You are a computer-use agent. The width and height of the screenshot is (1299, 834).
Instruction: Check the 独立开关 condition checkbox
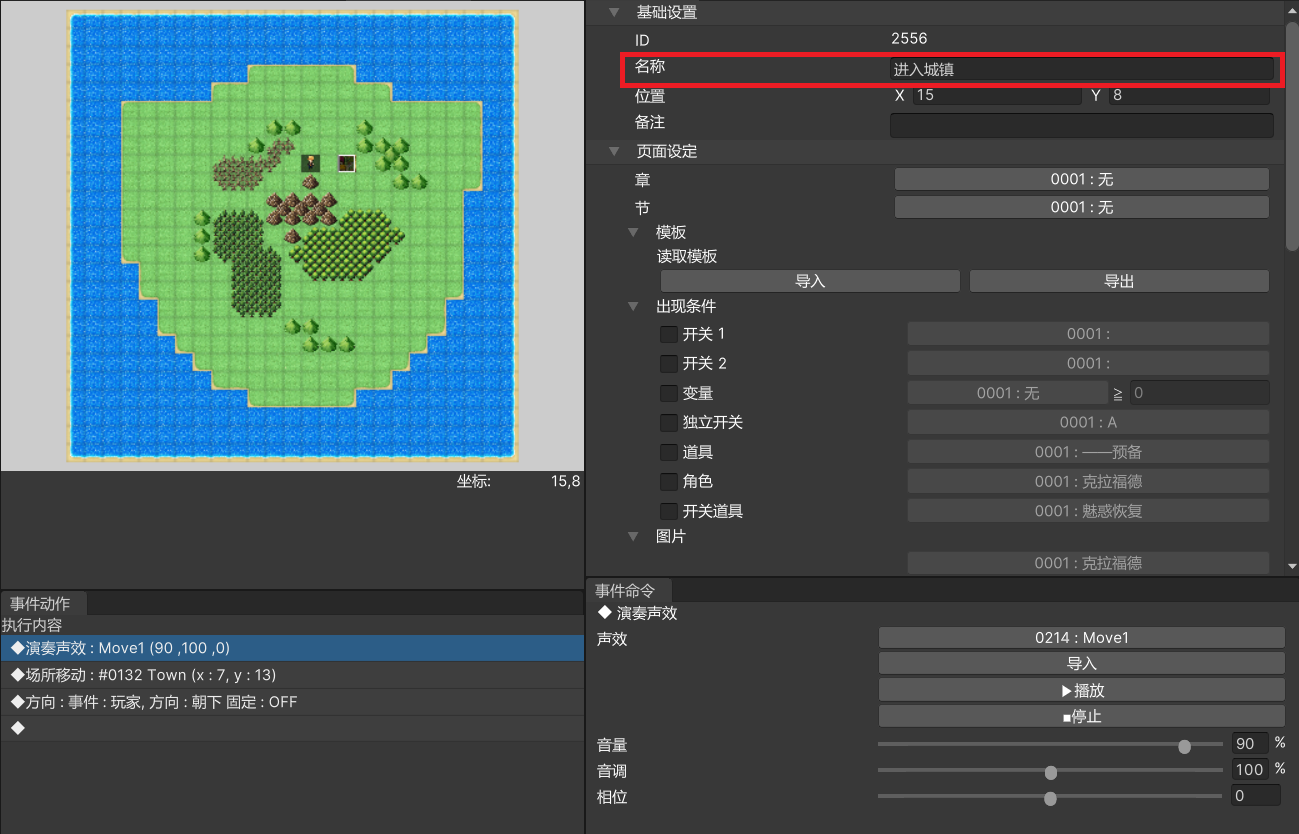click(x=668, y=423)
